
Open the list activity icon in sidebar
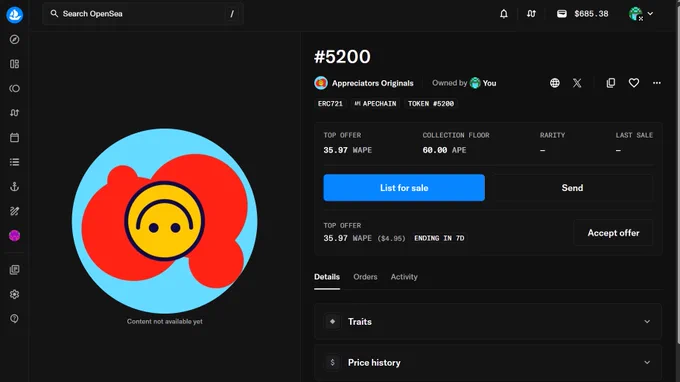[14, 162]
